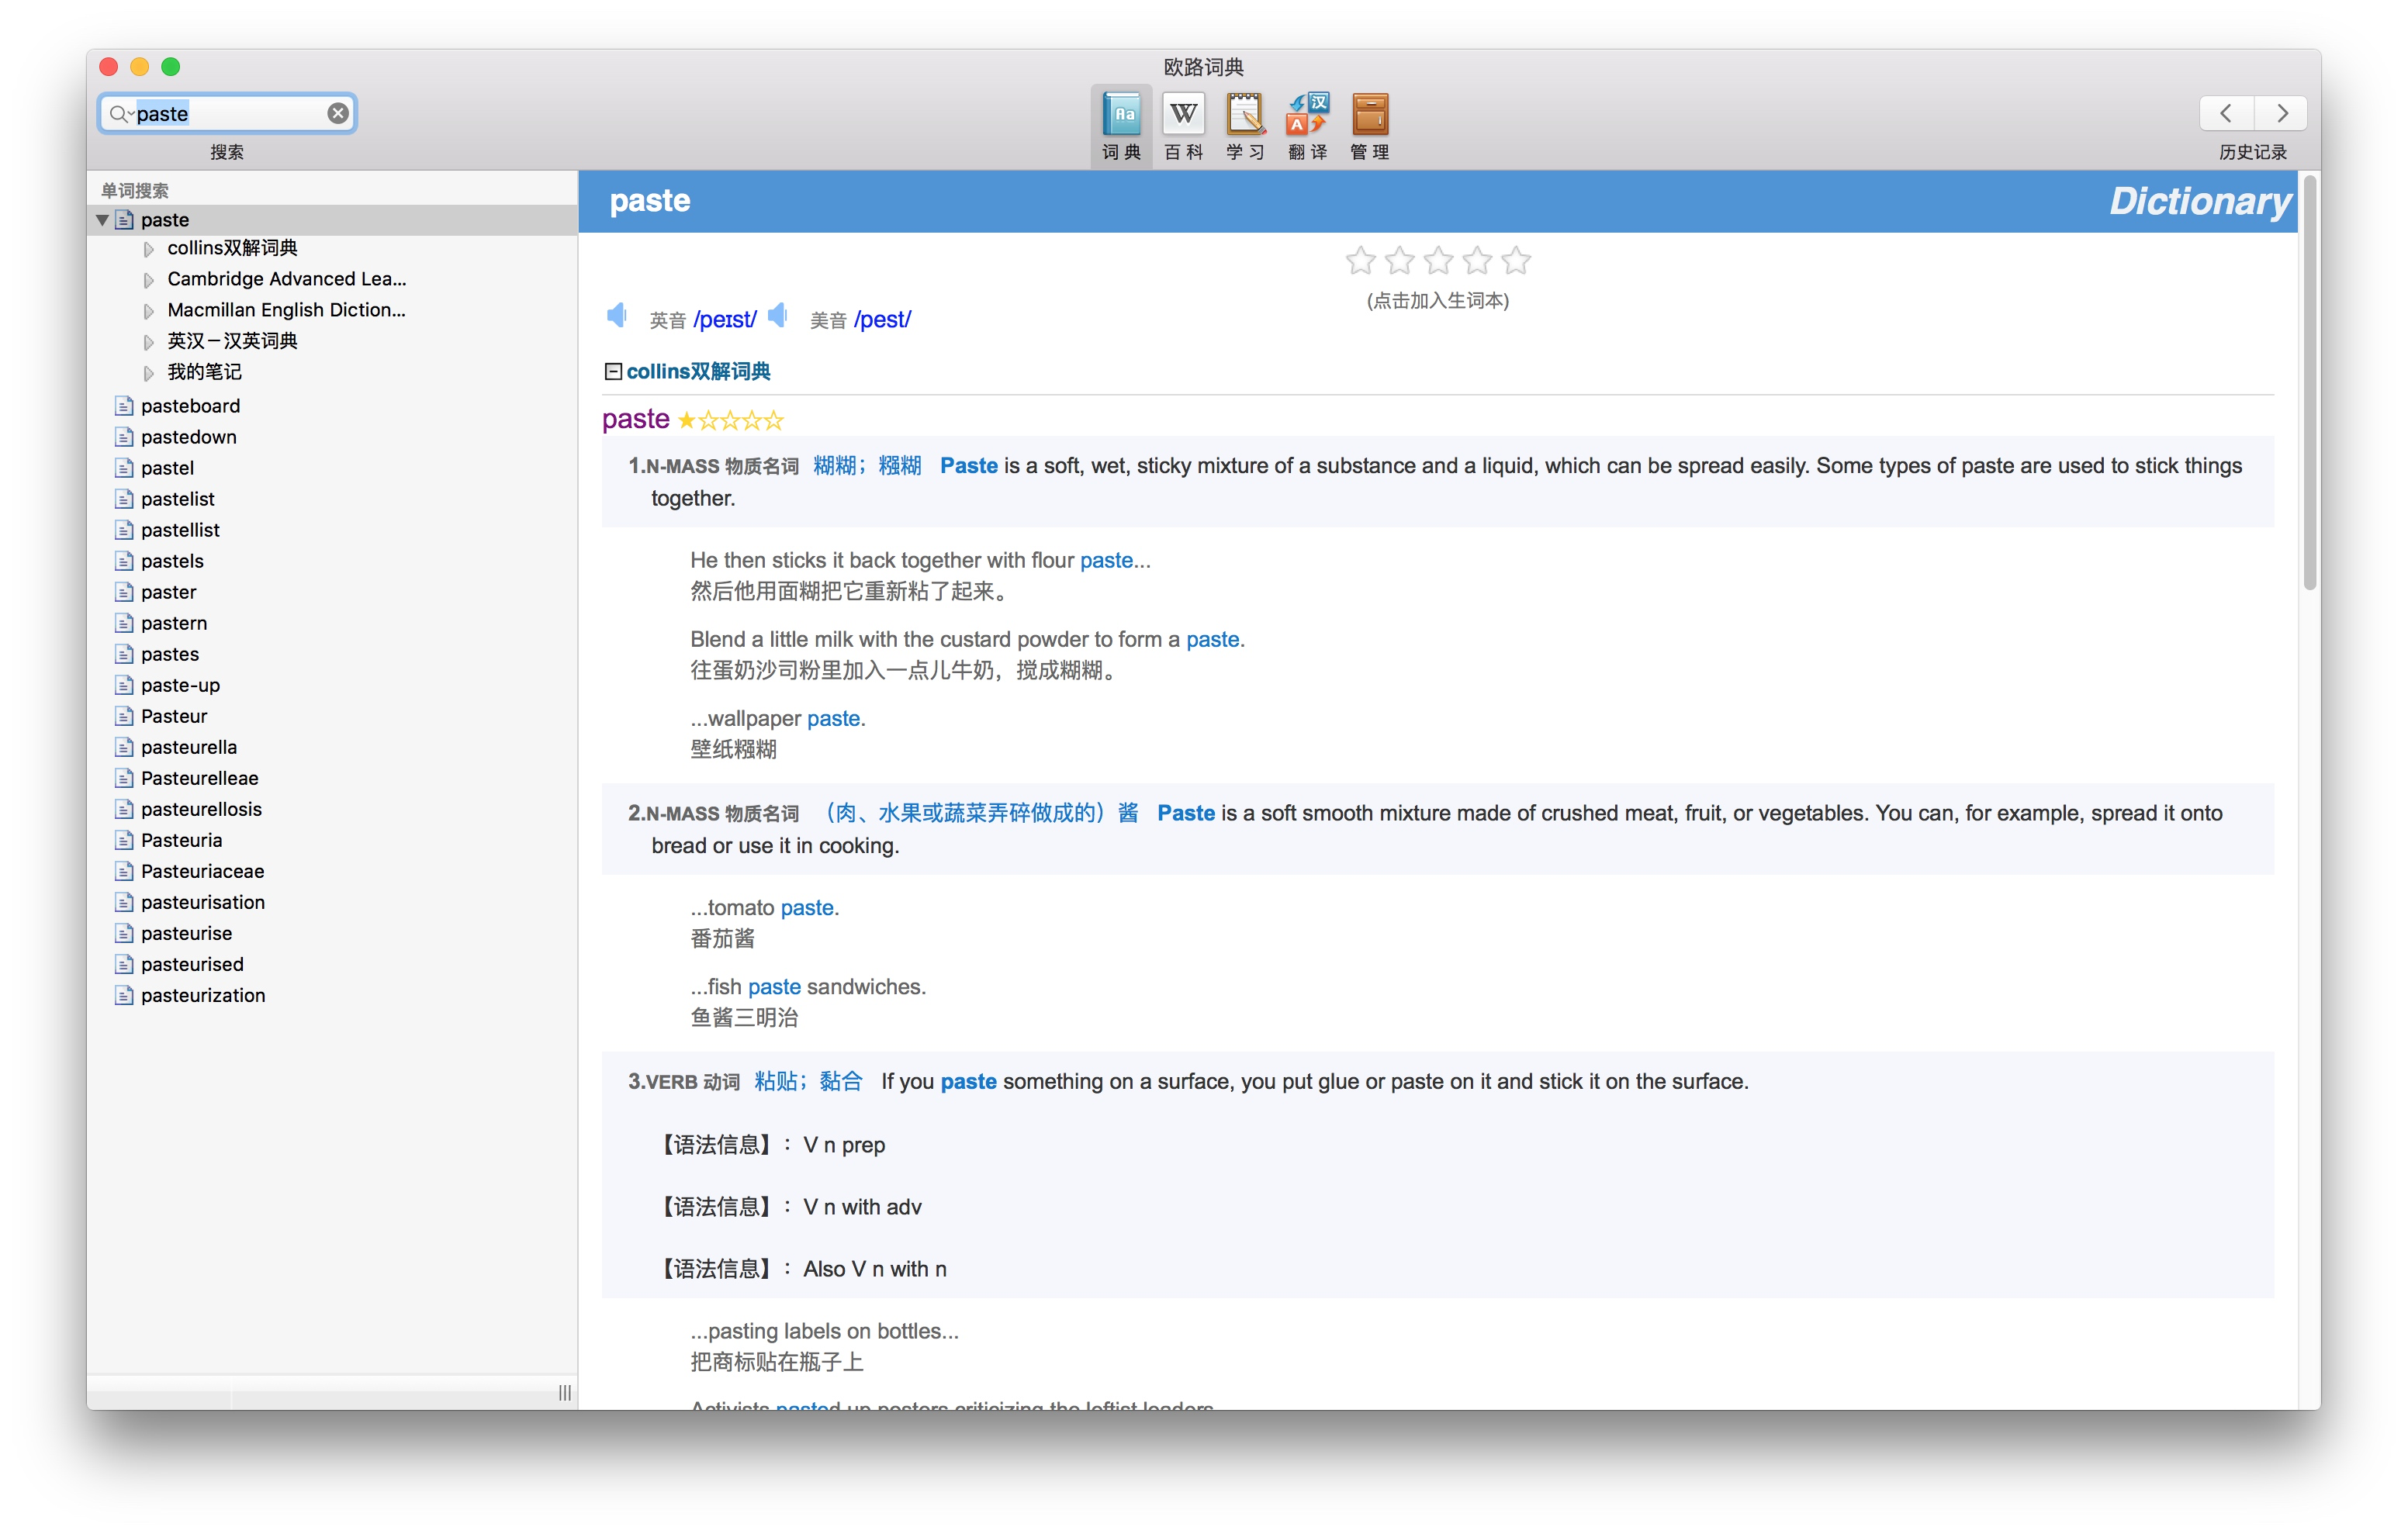Select pasteboard in the word list

[190, 406]
